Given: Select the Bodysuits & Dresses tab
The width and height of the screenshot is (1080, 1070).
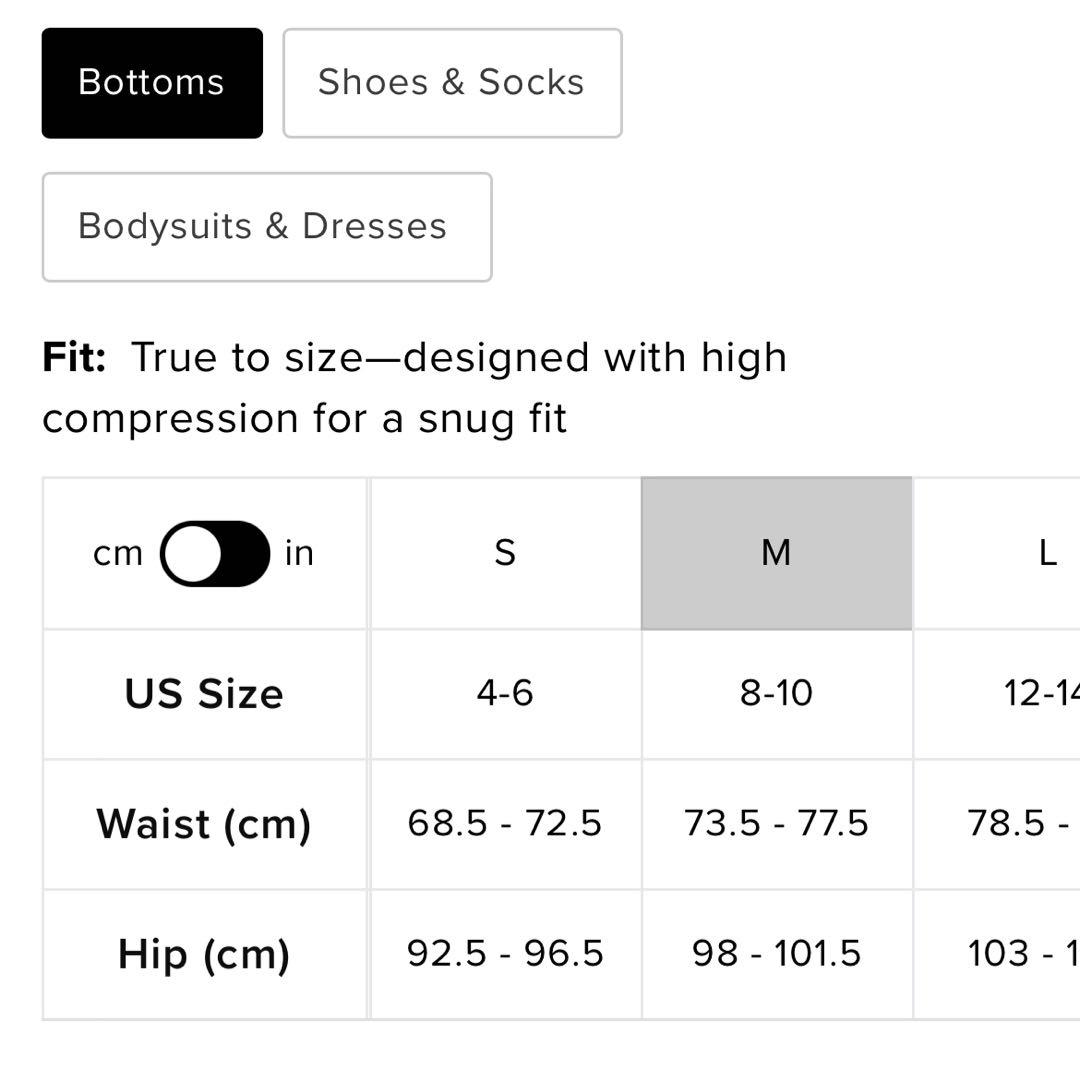Looking at the screenshot, I should (266, 226).
